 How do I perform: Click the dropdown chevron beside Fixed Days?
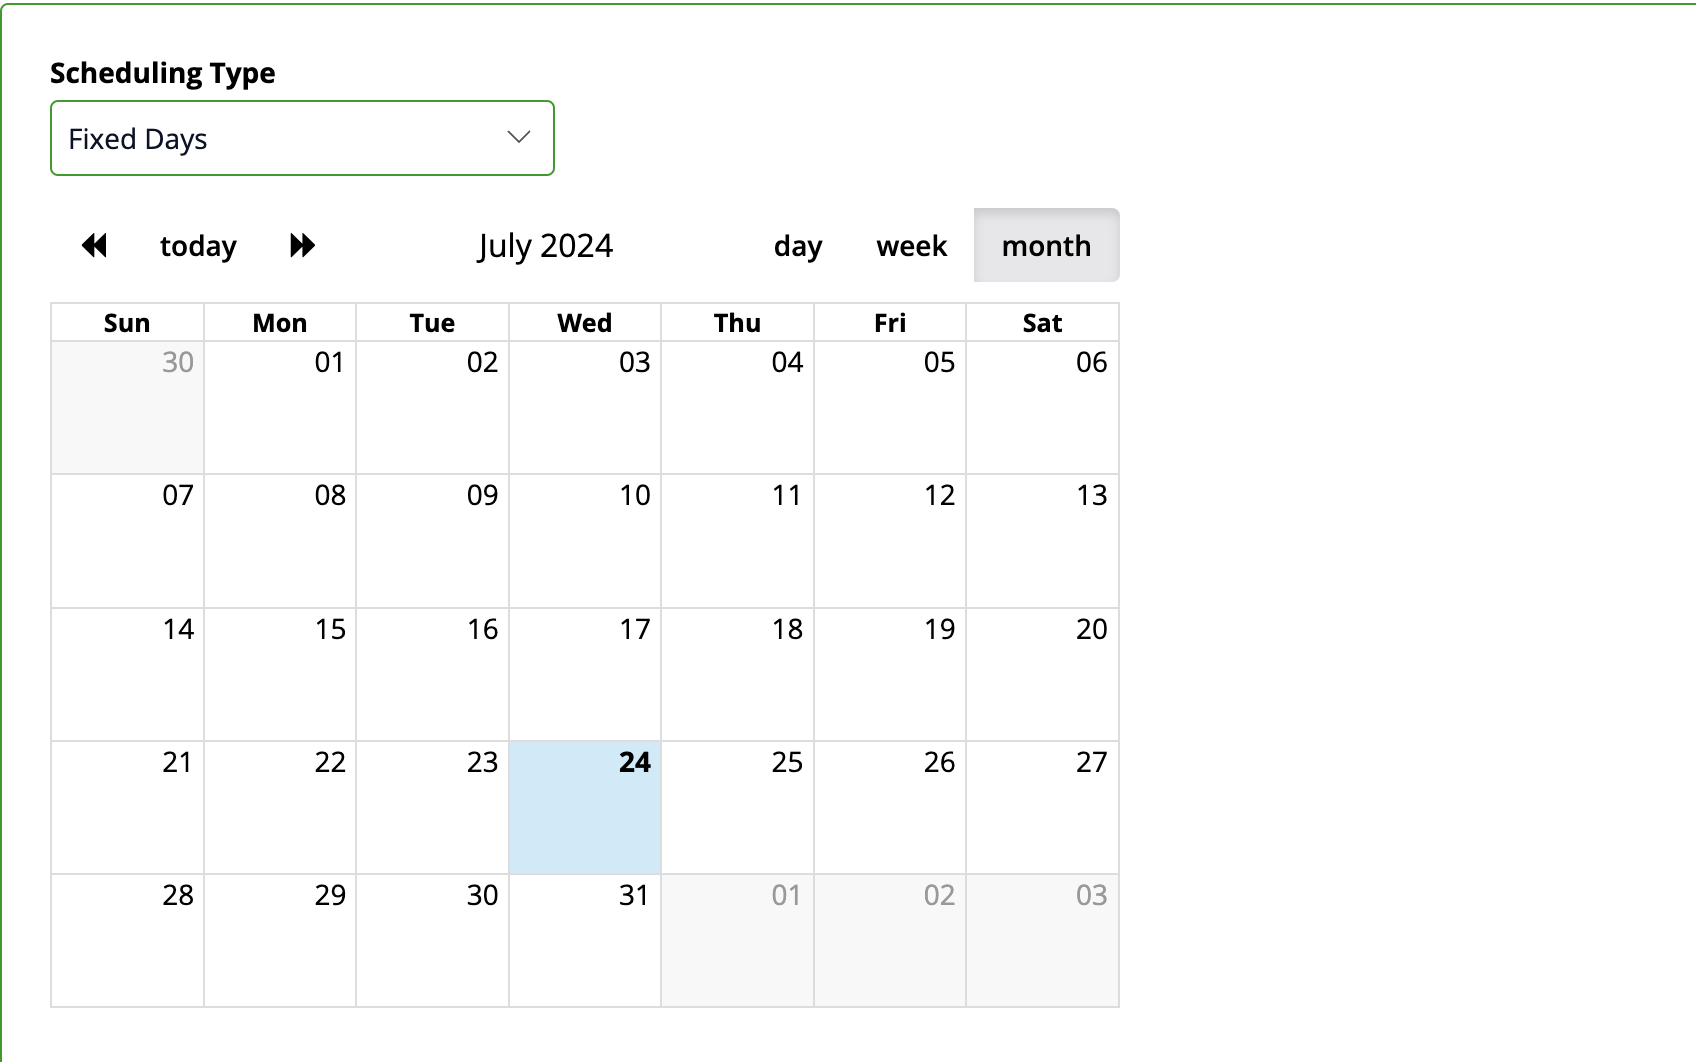click(x=518, y=138)
